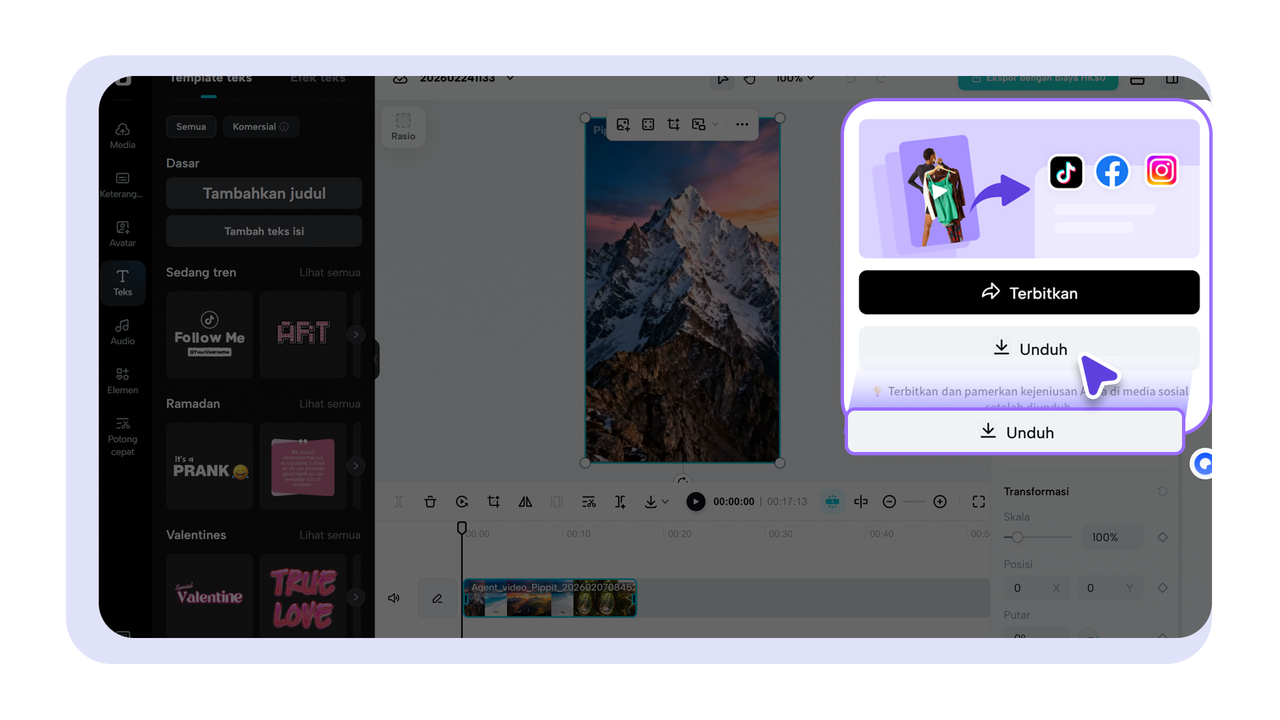
Task: Collapse the left text panel handle
Action: click(377, 359)
